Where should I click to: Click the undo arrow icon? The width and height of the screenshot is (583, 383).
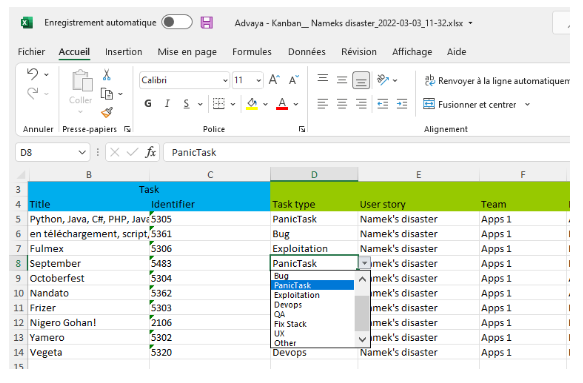click(33, 74)
